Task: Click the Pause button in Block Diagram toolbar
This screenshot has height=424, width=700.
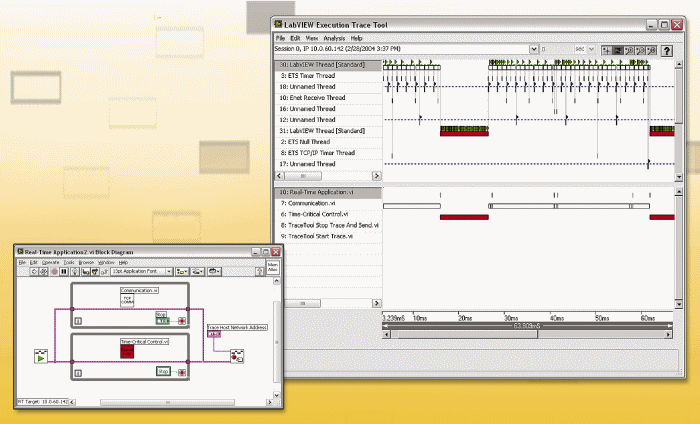Action: [64, 271]
